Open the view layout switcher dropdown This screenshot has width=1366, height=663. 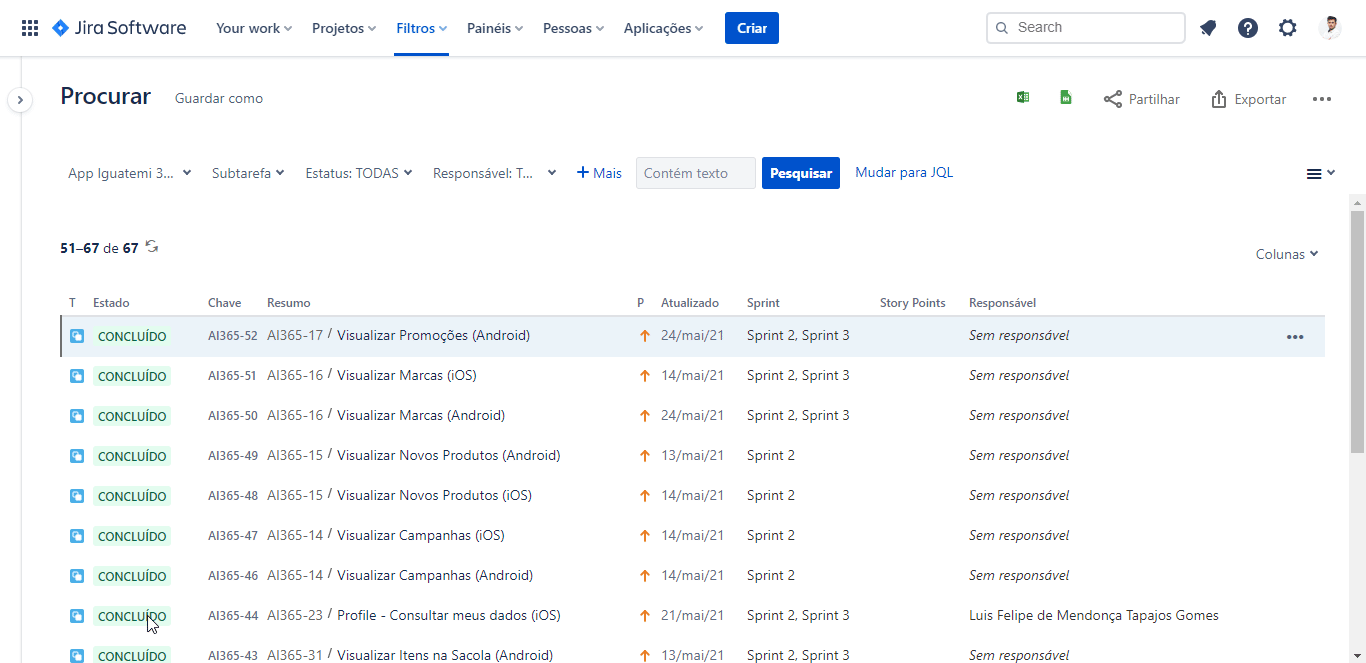(1321, 173)
